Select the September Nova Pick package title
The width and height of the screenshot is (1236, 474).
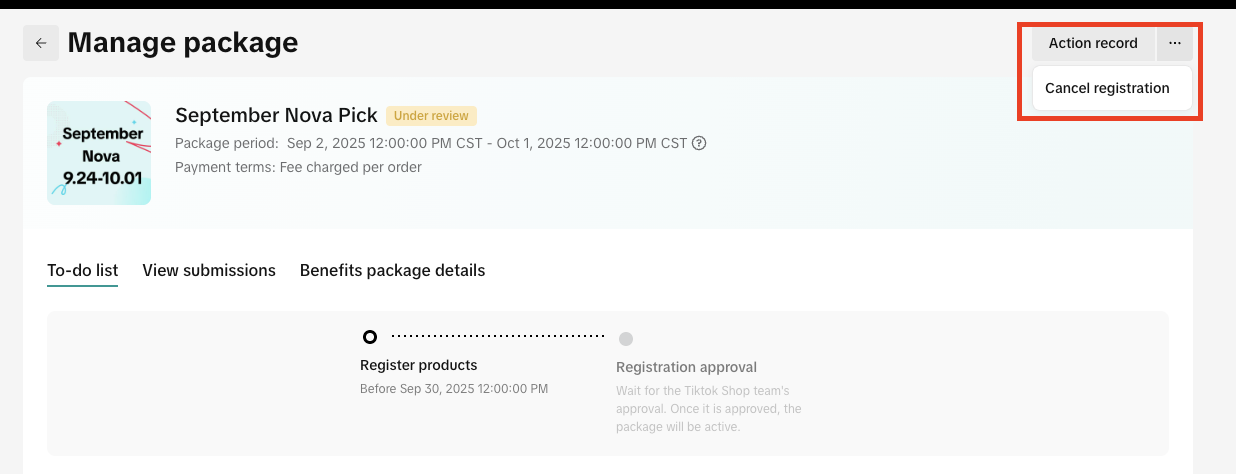point(276,114)
